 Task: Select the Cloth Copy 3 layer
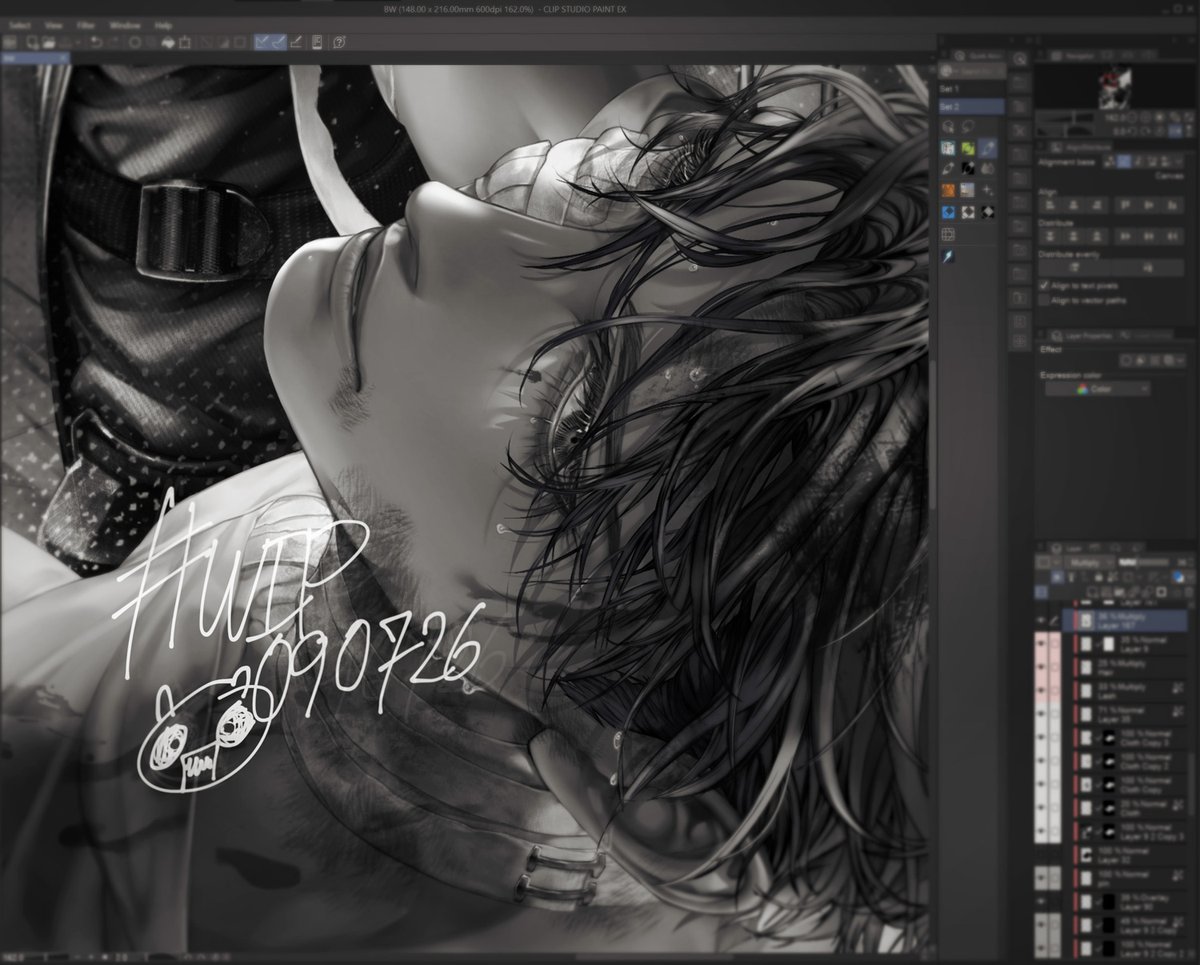coord(1131,738)
